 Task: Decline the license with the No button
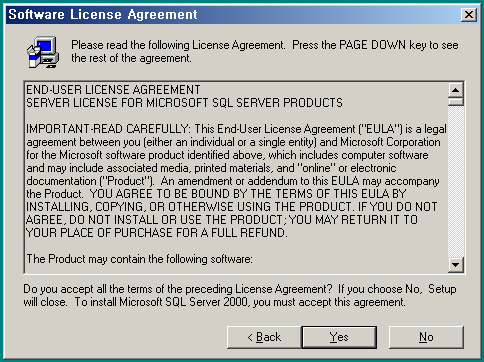[426, 337]
